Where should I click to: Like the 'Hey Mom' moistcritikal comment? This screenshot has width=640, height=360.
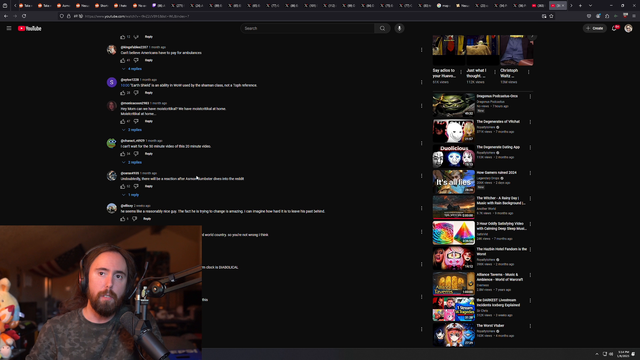(122, 121)
